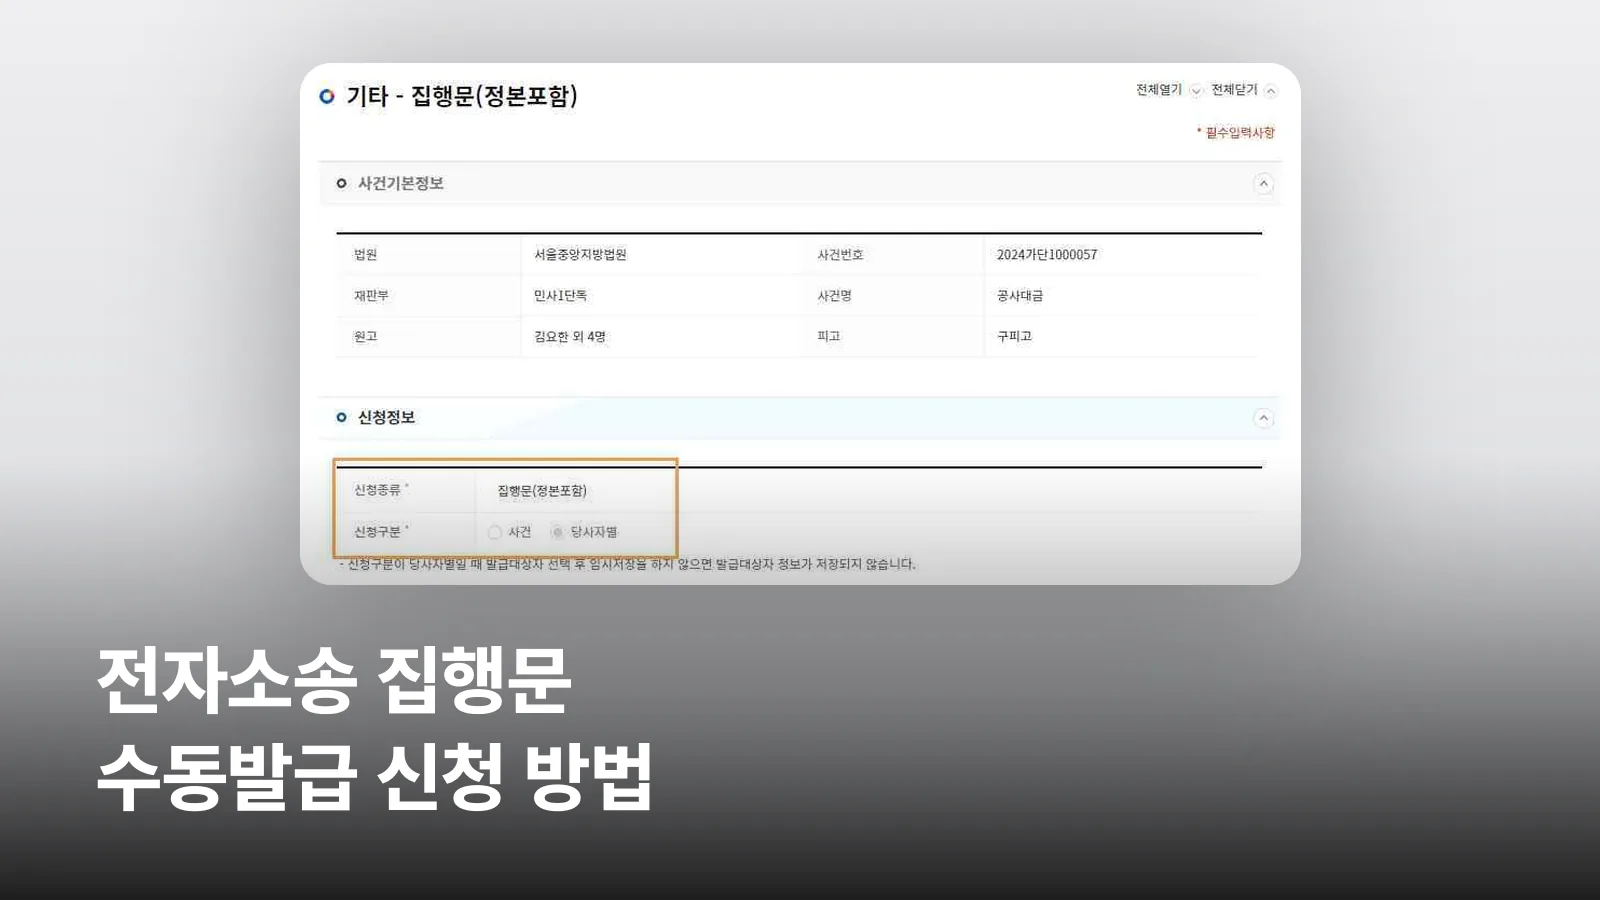Viewport: 1600px width, 900px height.
Task: Click the 민사1단독 cell
Action: tap(560, 296)
